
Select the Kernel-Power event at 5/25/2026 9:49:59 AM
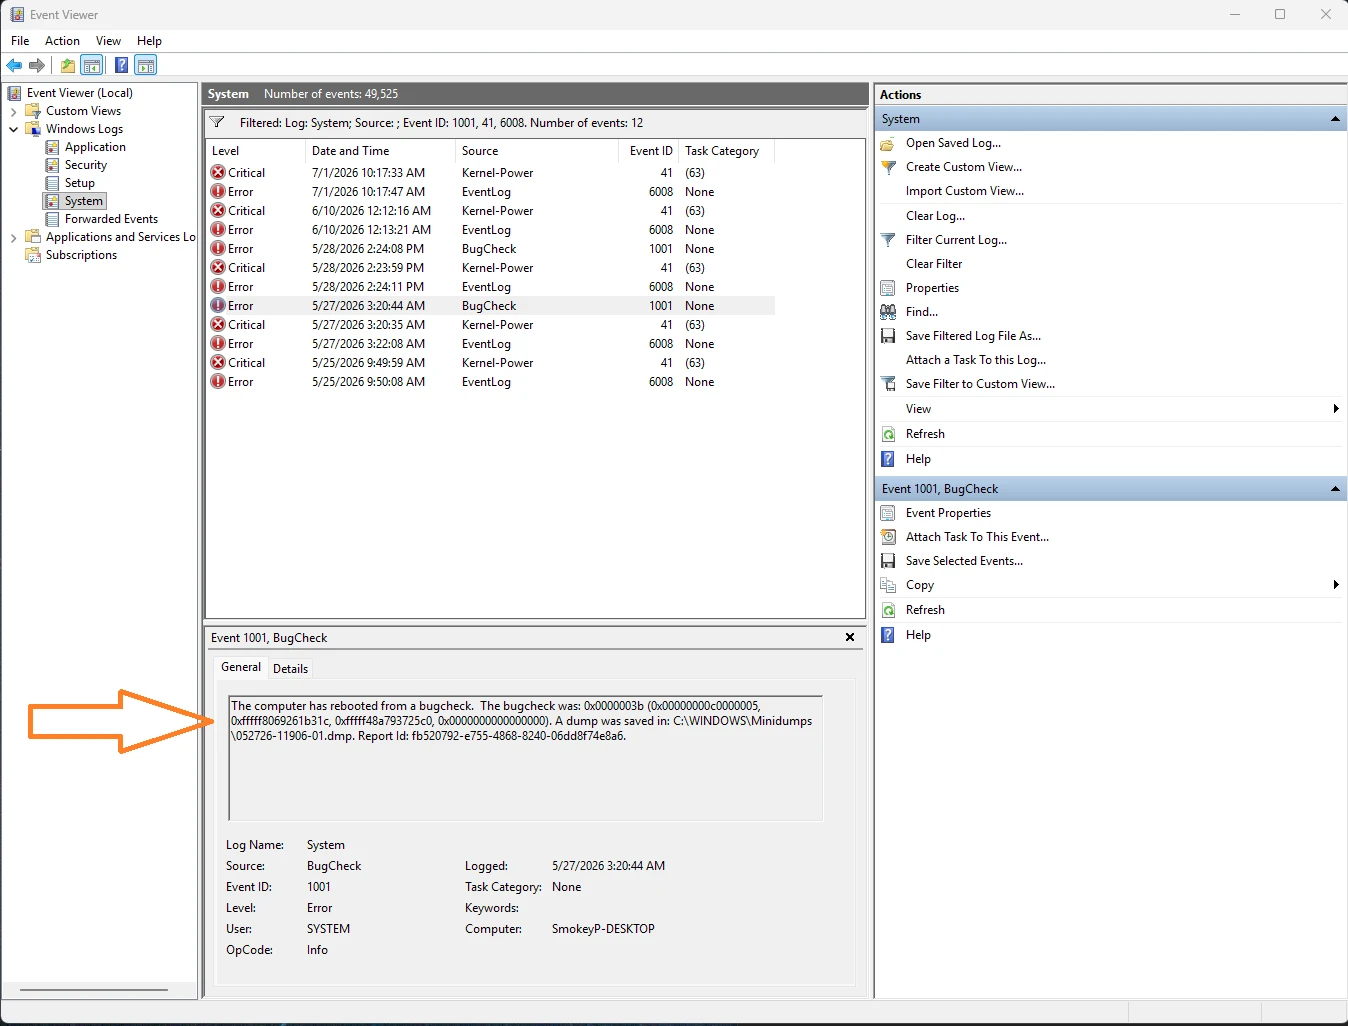490,363
